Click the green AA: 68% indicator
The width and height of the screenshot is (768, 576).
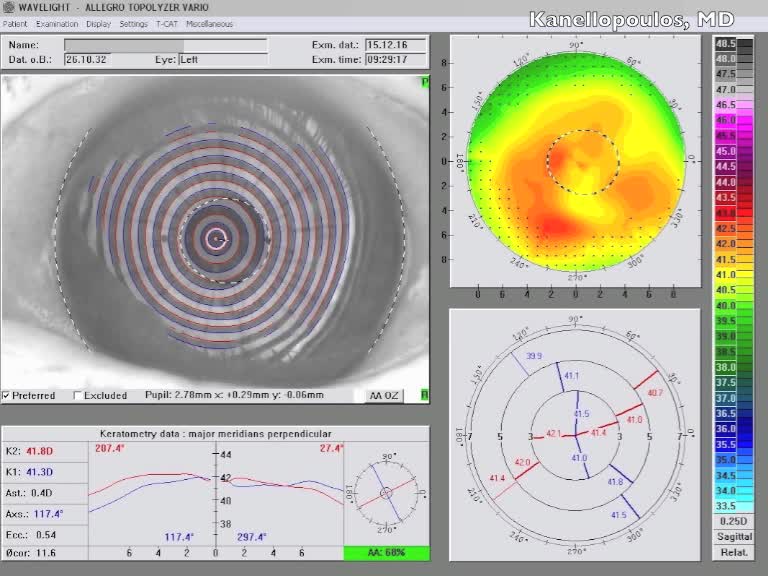pos(386,553)
